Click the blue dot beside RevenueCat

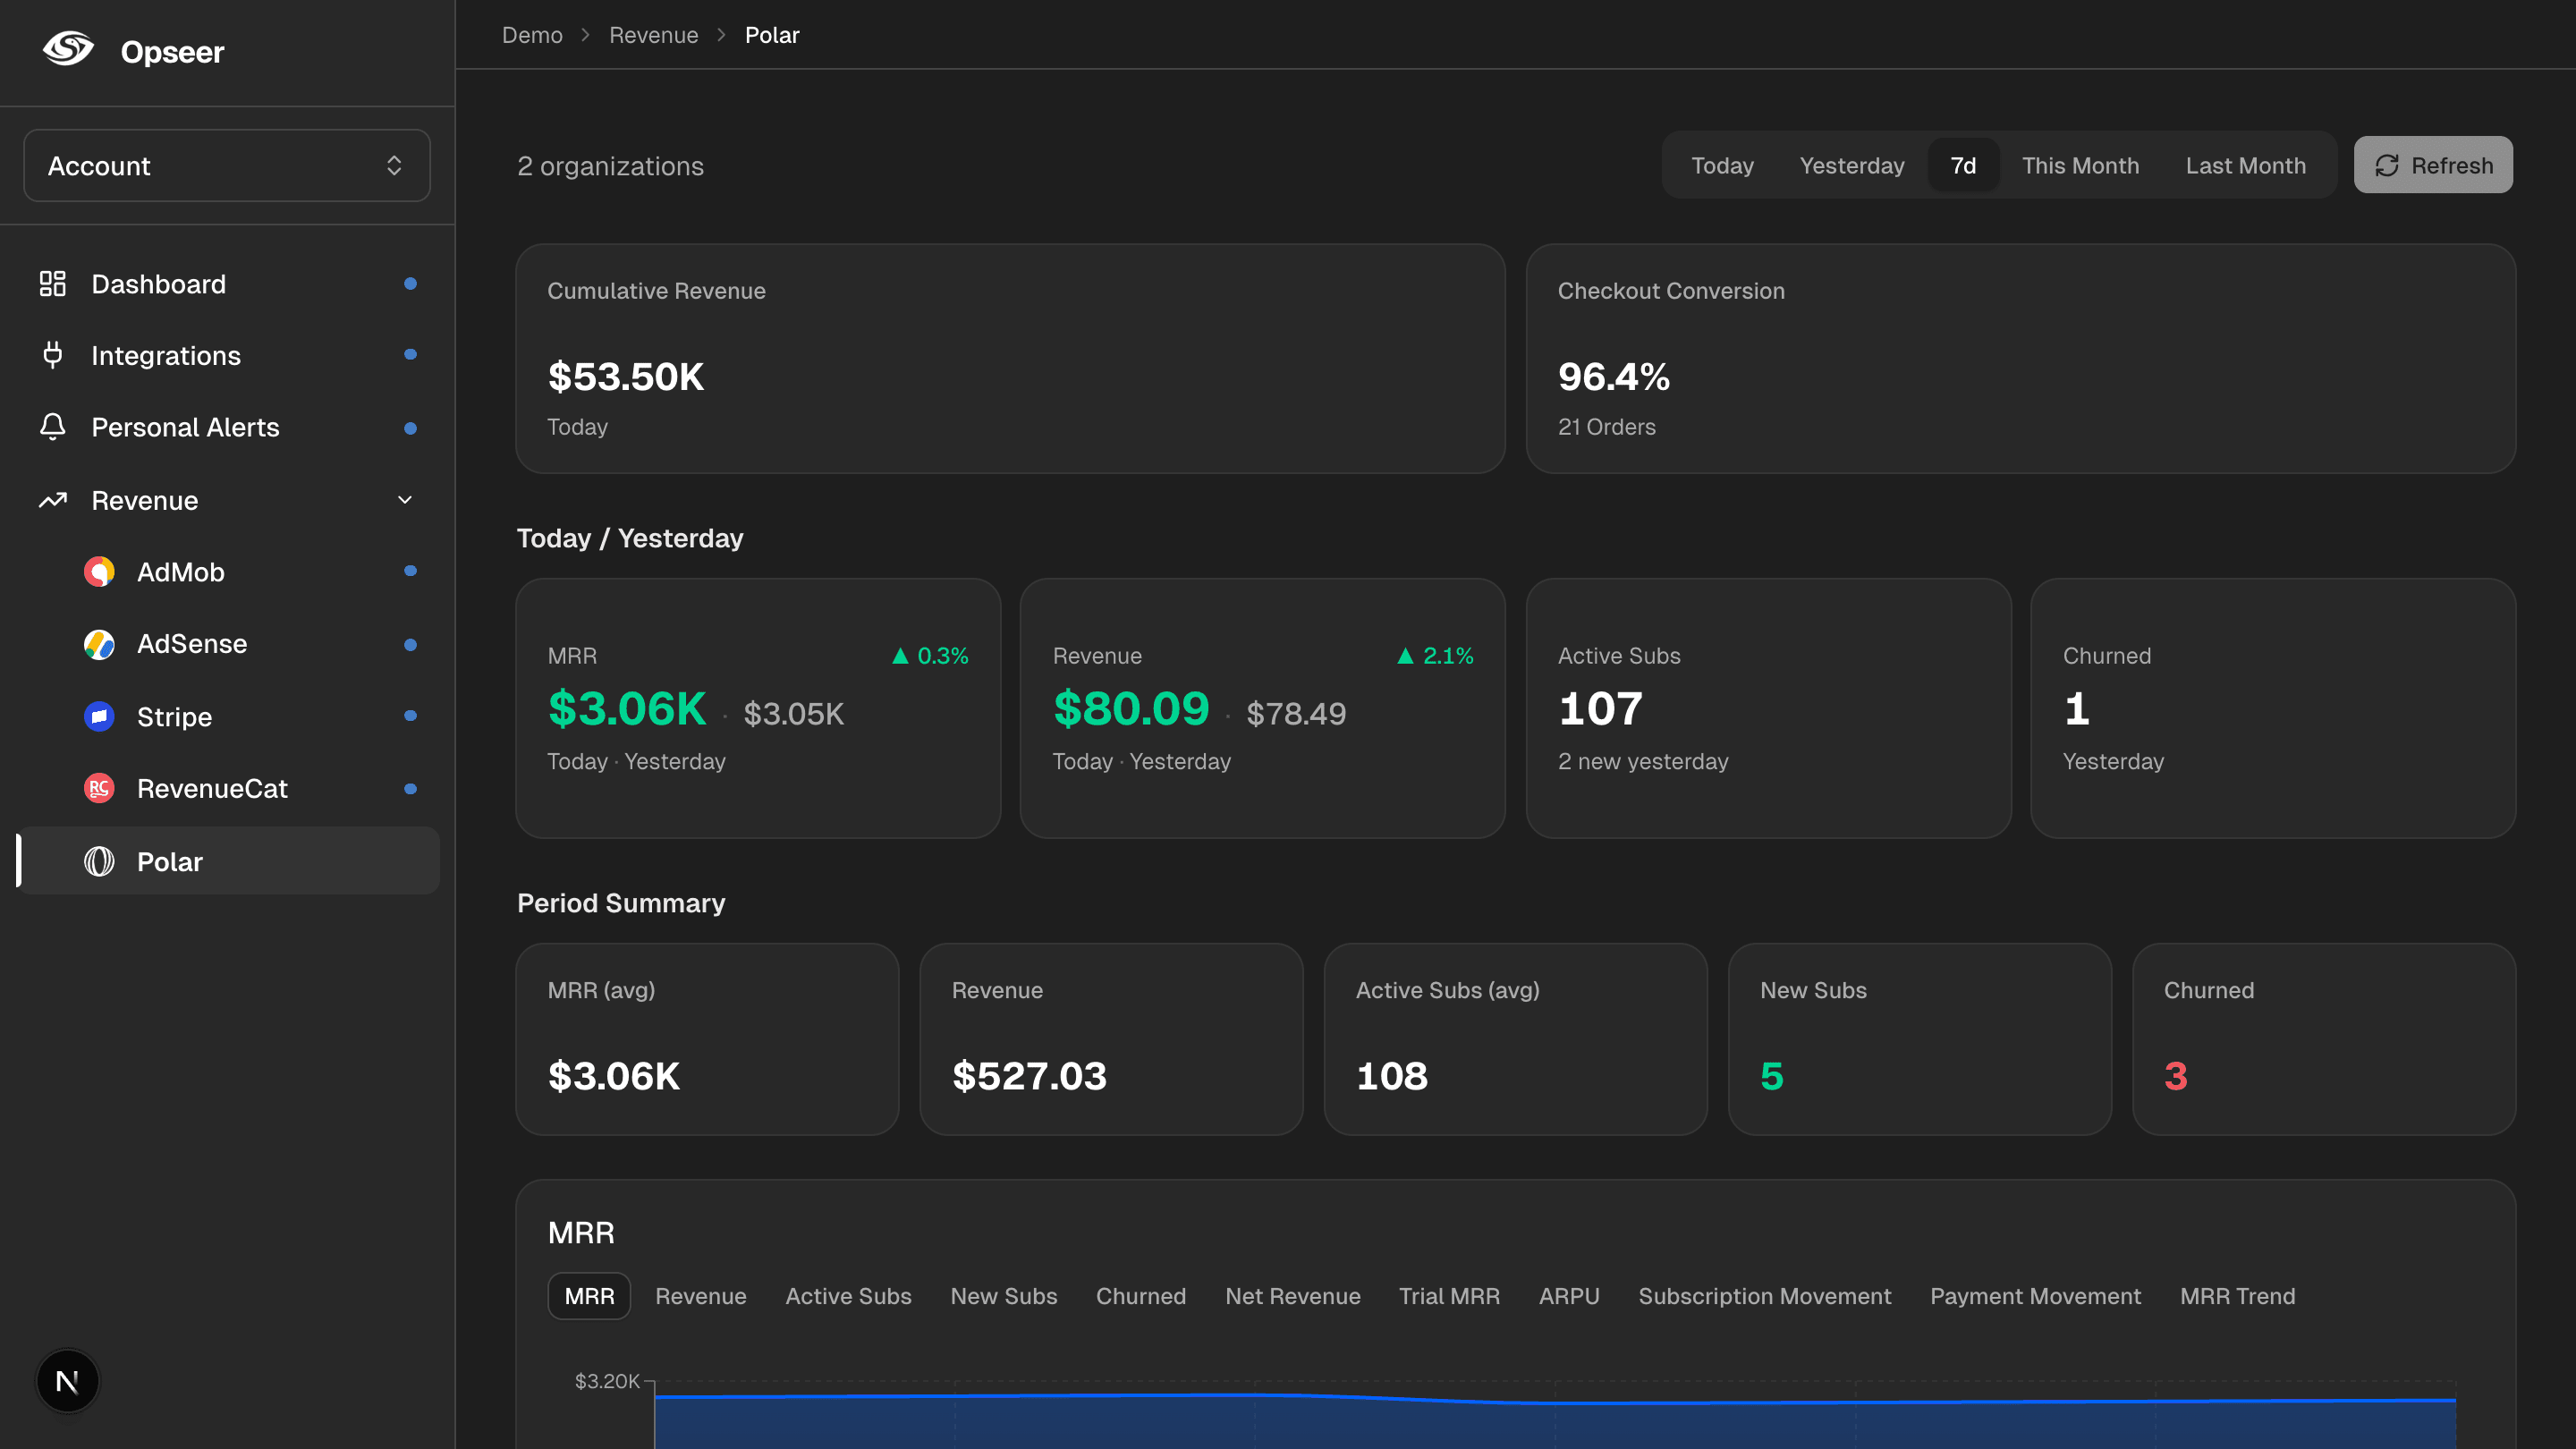point(410,789)
